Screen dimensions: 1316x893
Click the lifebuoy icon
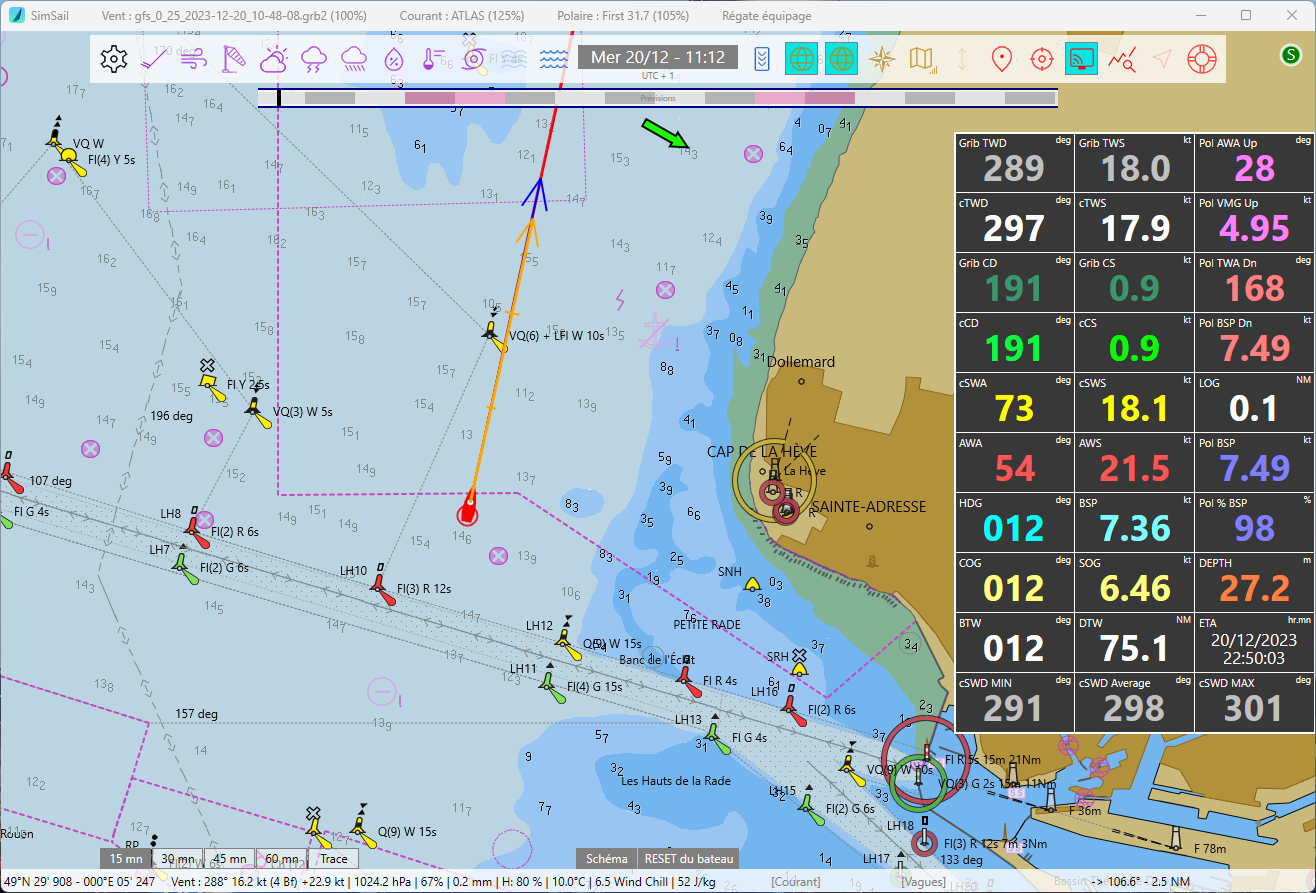1201,59
